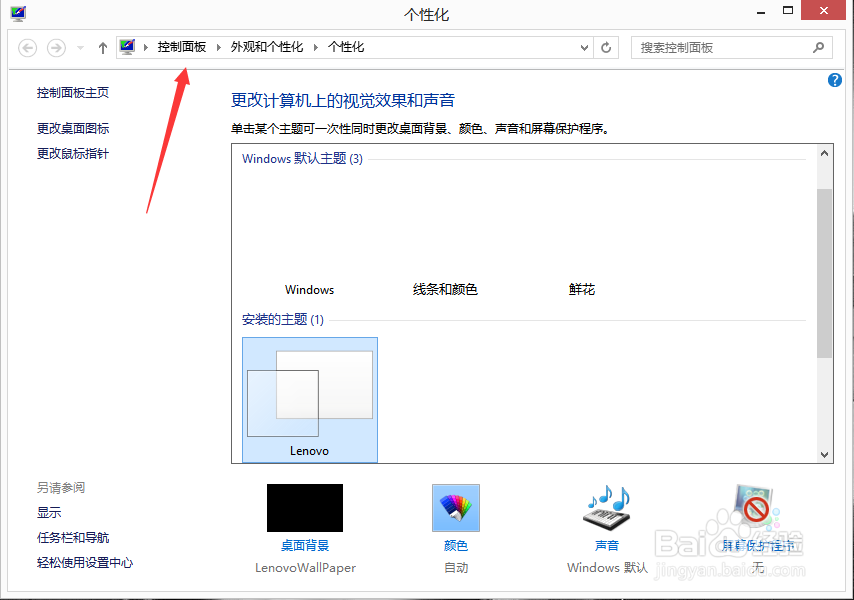Open the 颜色 (Color) settings icon

click(455, 507)
